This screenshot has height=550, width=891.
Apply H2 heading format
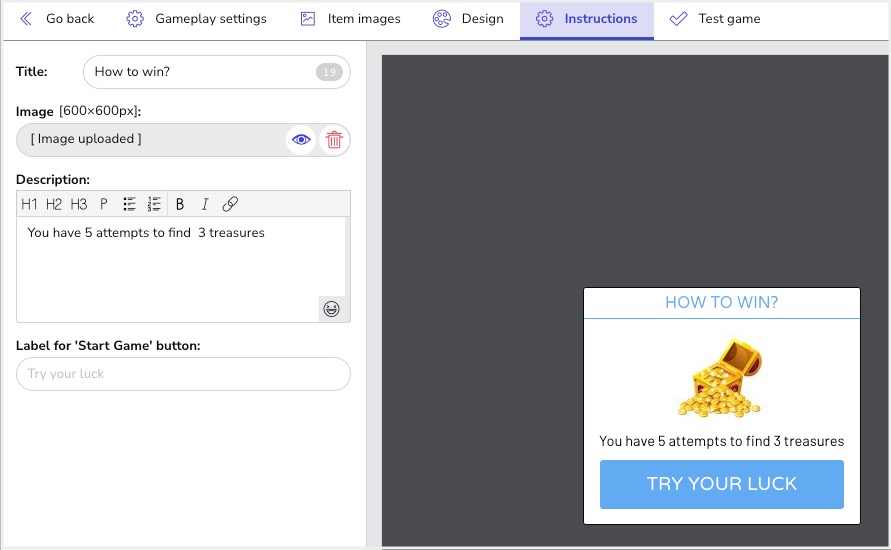point(54,204)
